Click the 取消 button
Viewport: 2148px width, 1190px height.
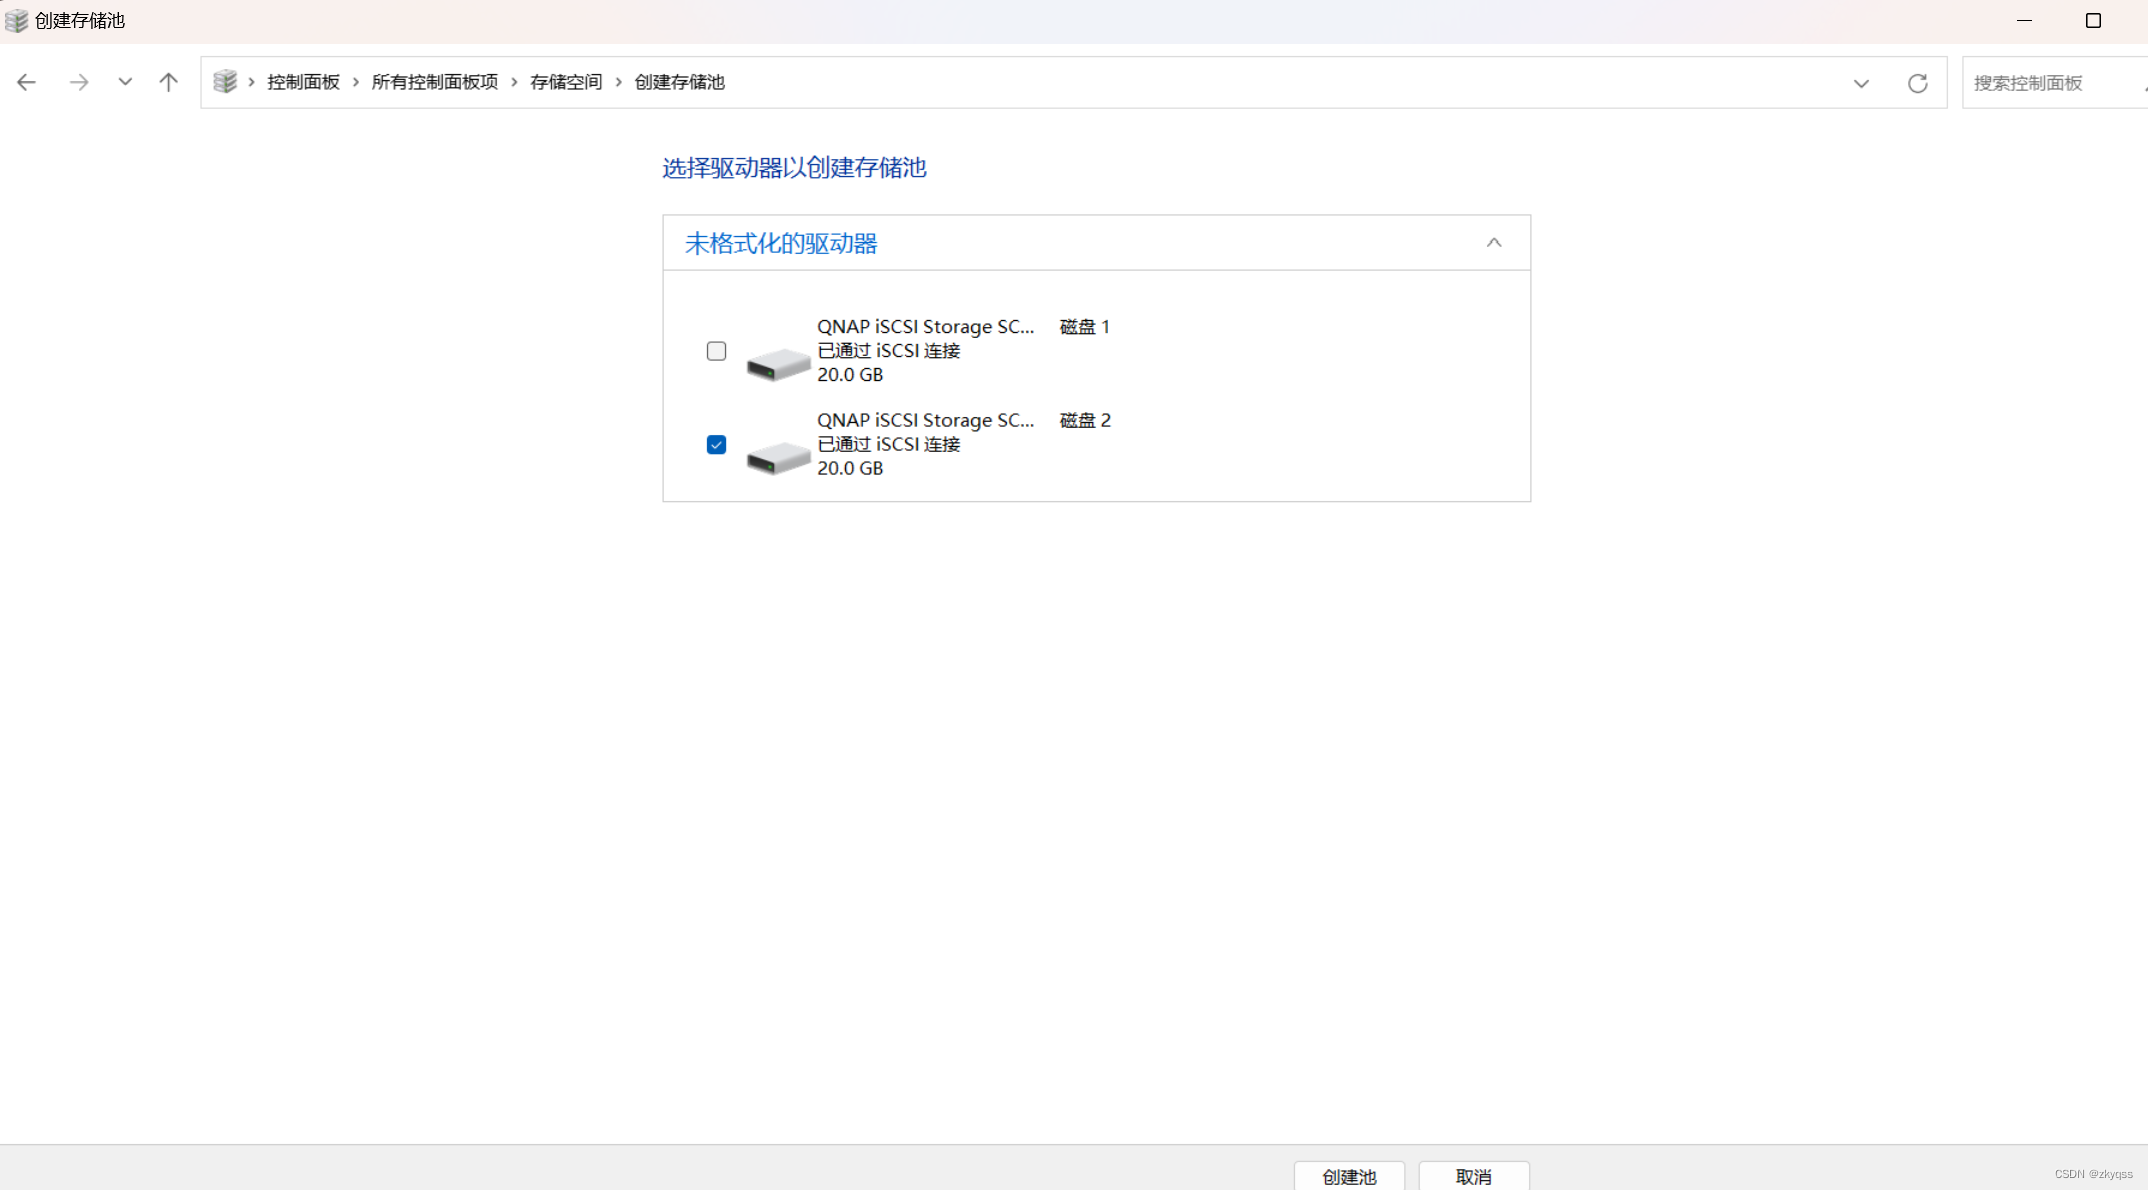pyautogui.click(x=1474, y=1176)
